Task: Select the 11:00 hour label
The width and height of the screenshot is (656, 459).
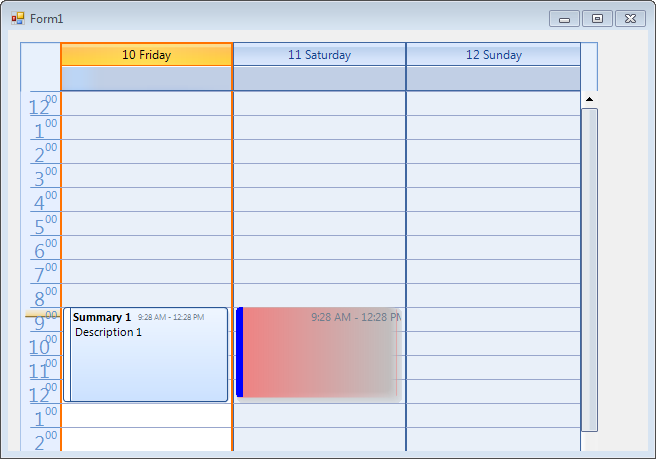Action: coord(44,368)
